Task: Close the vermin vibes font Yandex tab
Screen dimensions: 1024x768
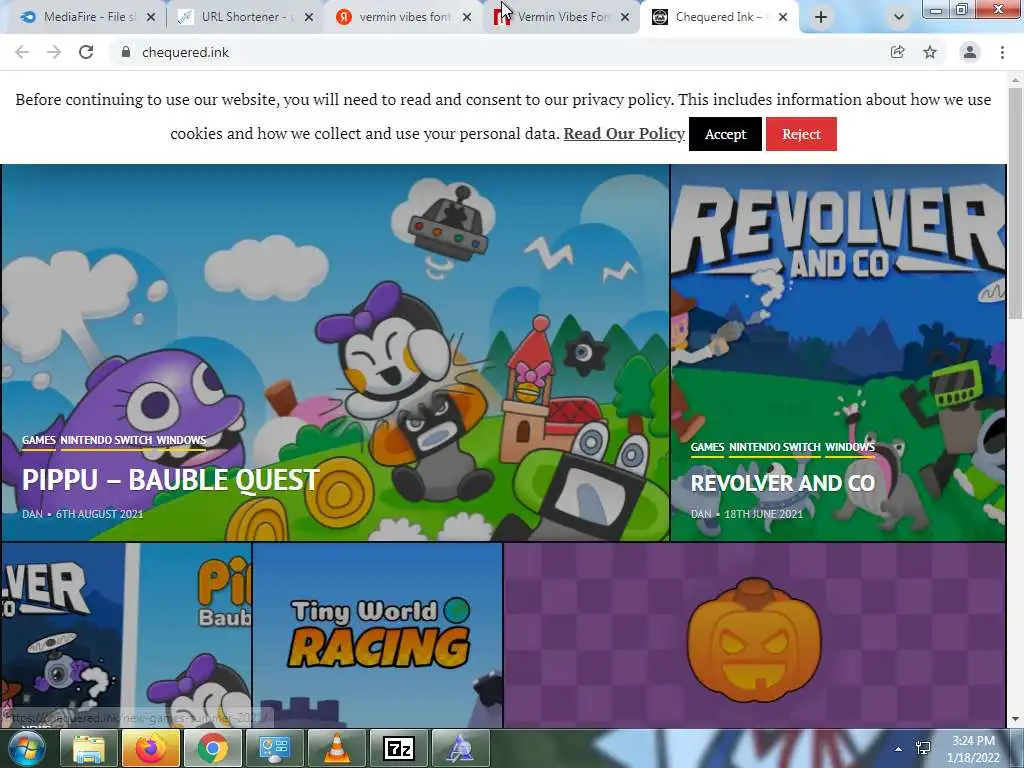Action: 467,17
